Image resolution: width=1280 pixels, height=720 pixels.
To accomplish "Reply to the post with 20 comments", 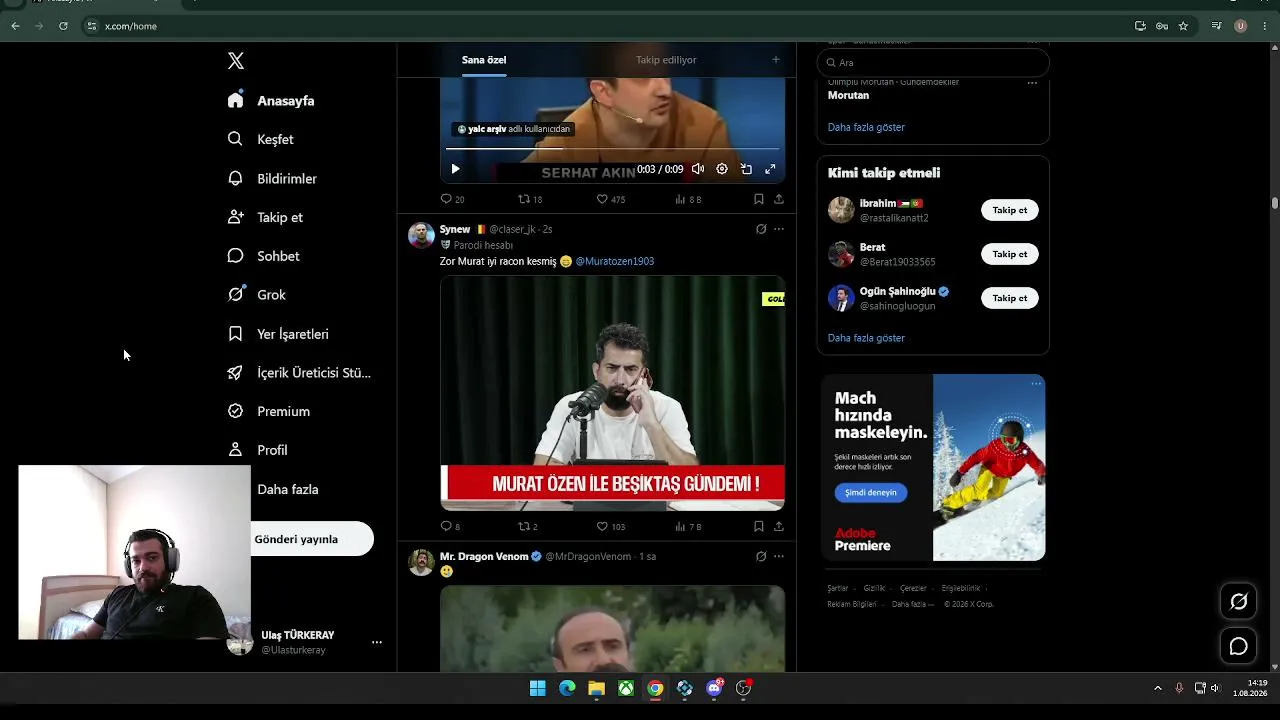I will pos(452,199).
